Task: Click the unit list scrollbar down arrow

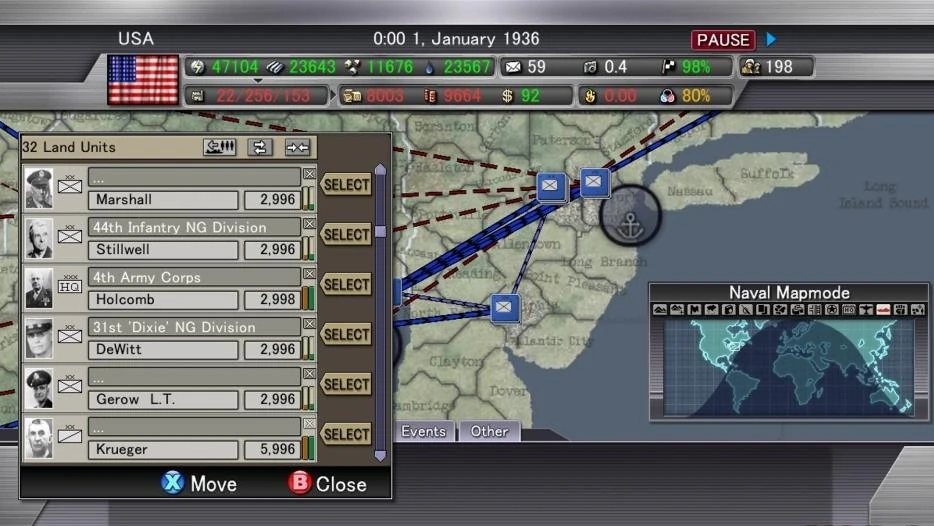Action: pos(380,456)
